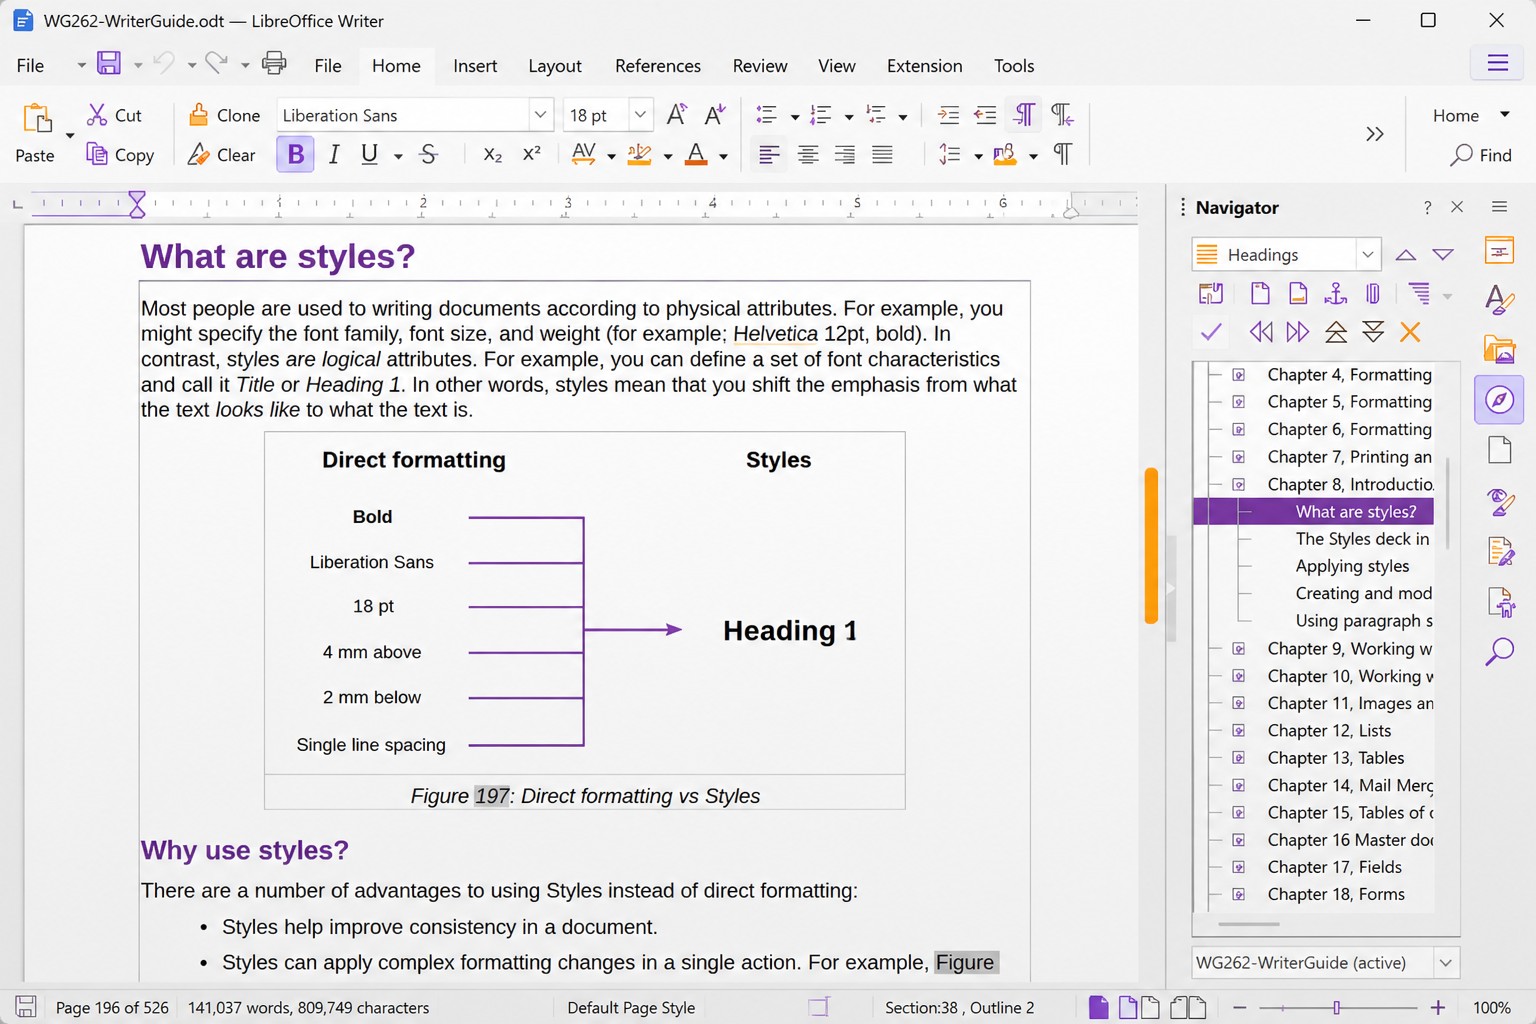Open Paste options dropdown arrow
The height and width of the screenshot is (1024, 1536).
coord(70,135)
